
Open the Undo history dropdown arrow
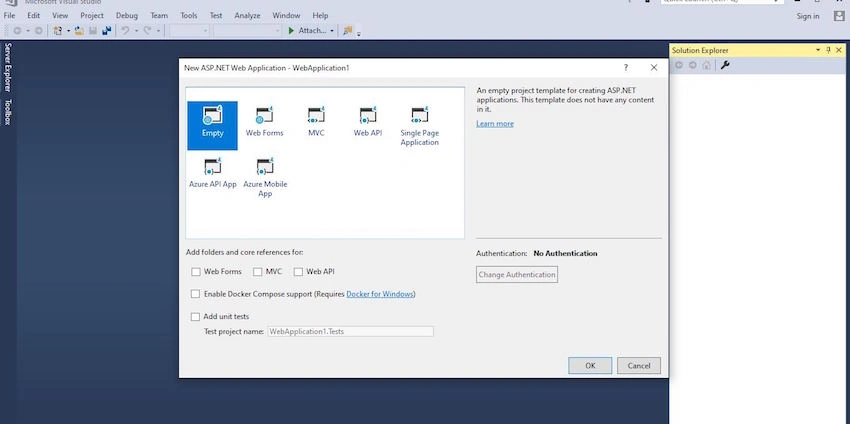click(136, 31)
